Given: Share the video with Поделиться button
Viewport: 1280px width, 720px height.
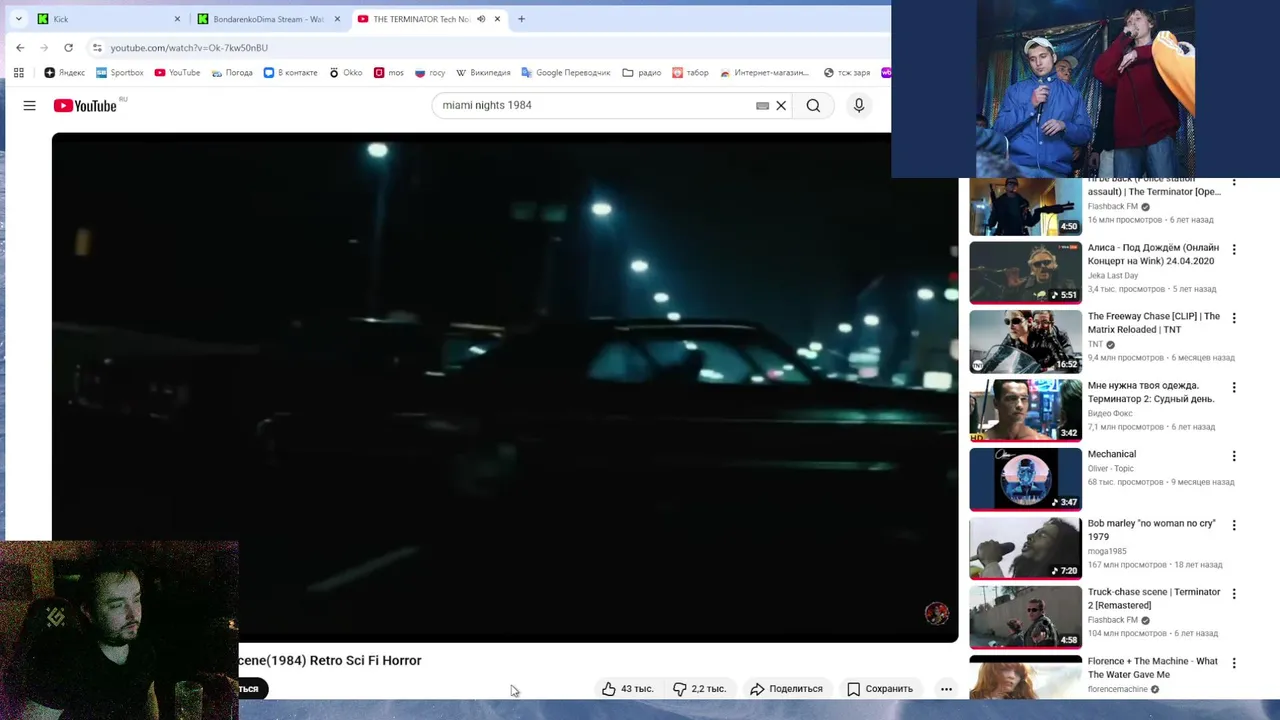Looking at the screenshot, I should tap(786, 688).
